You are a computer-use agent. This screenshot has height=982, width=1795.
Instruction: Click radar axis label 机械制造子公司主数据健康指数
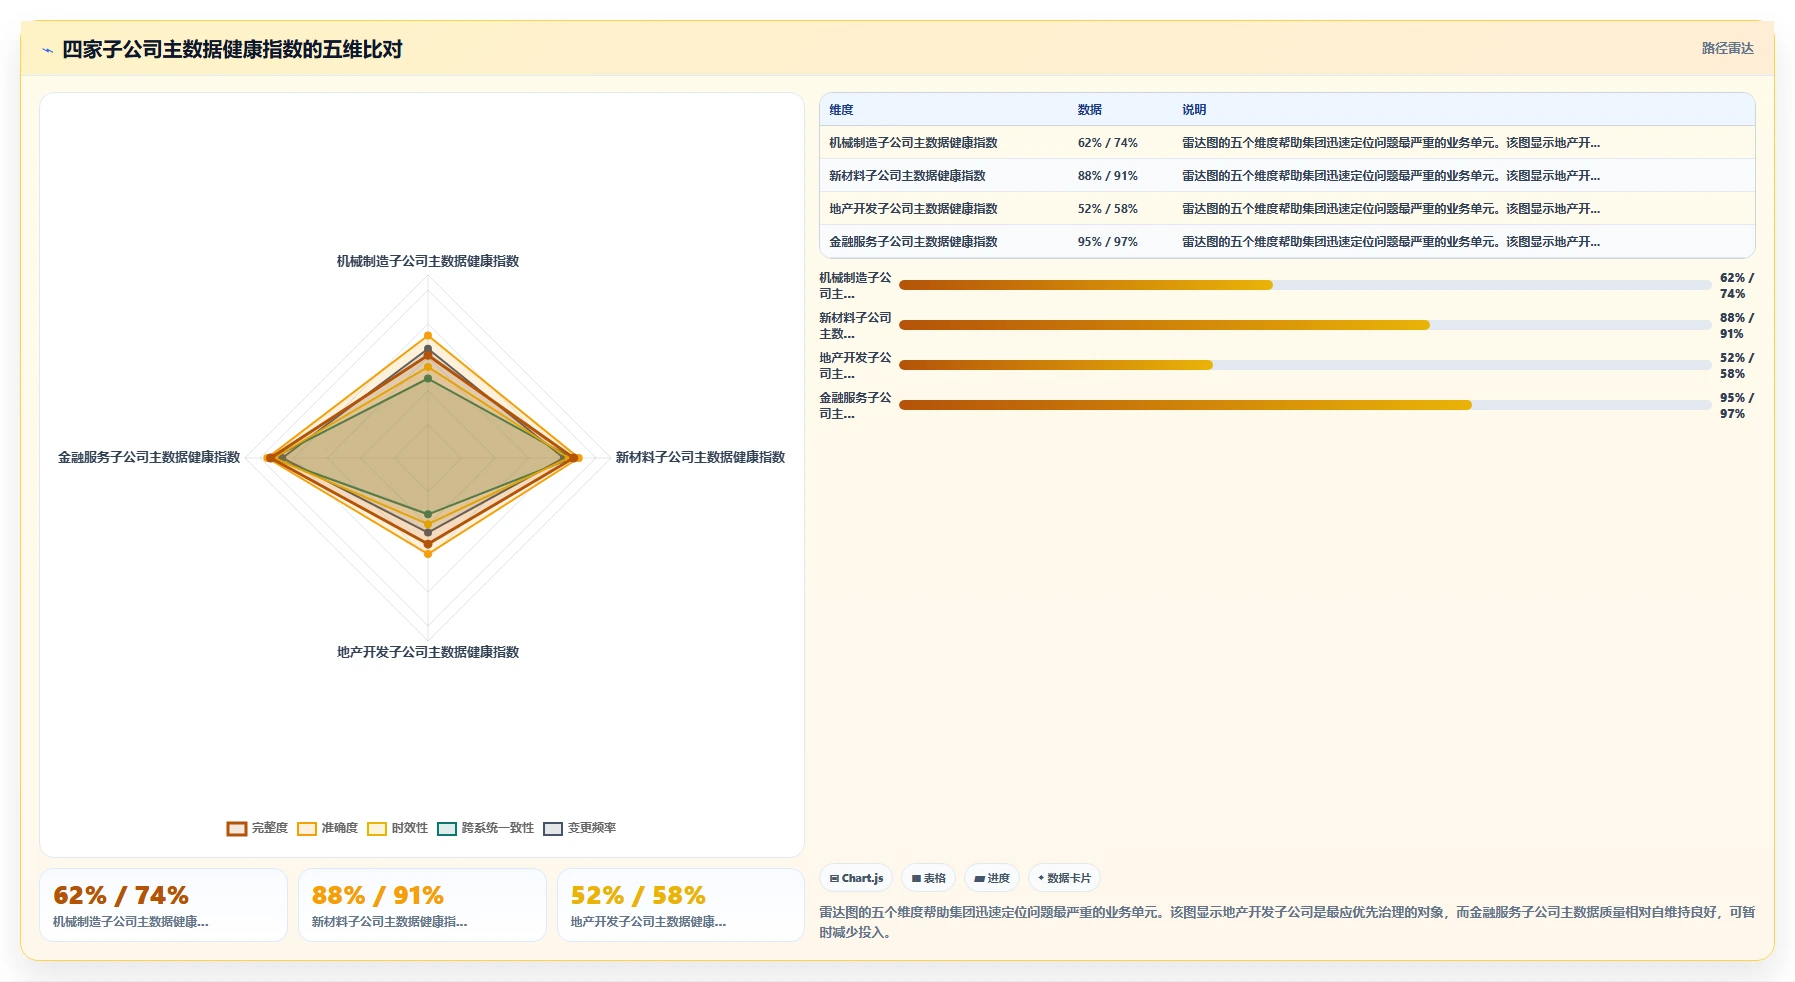[x=428, y=261]
